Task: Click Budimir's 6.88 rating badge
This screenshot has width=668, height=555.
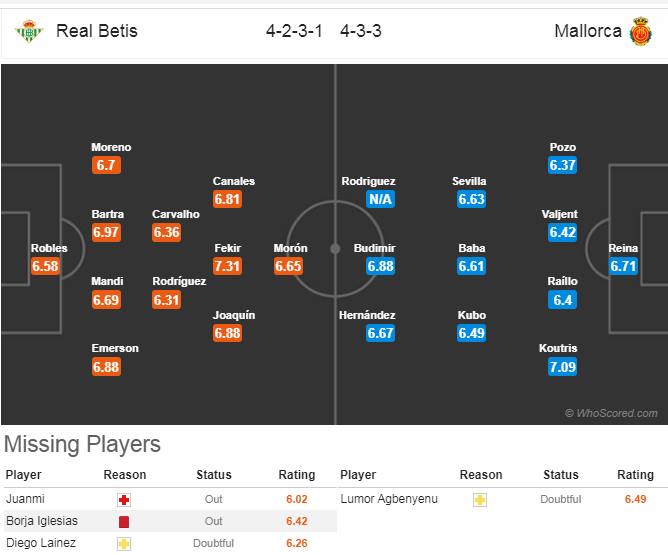Action: pos(380,266)
